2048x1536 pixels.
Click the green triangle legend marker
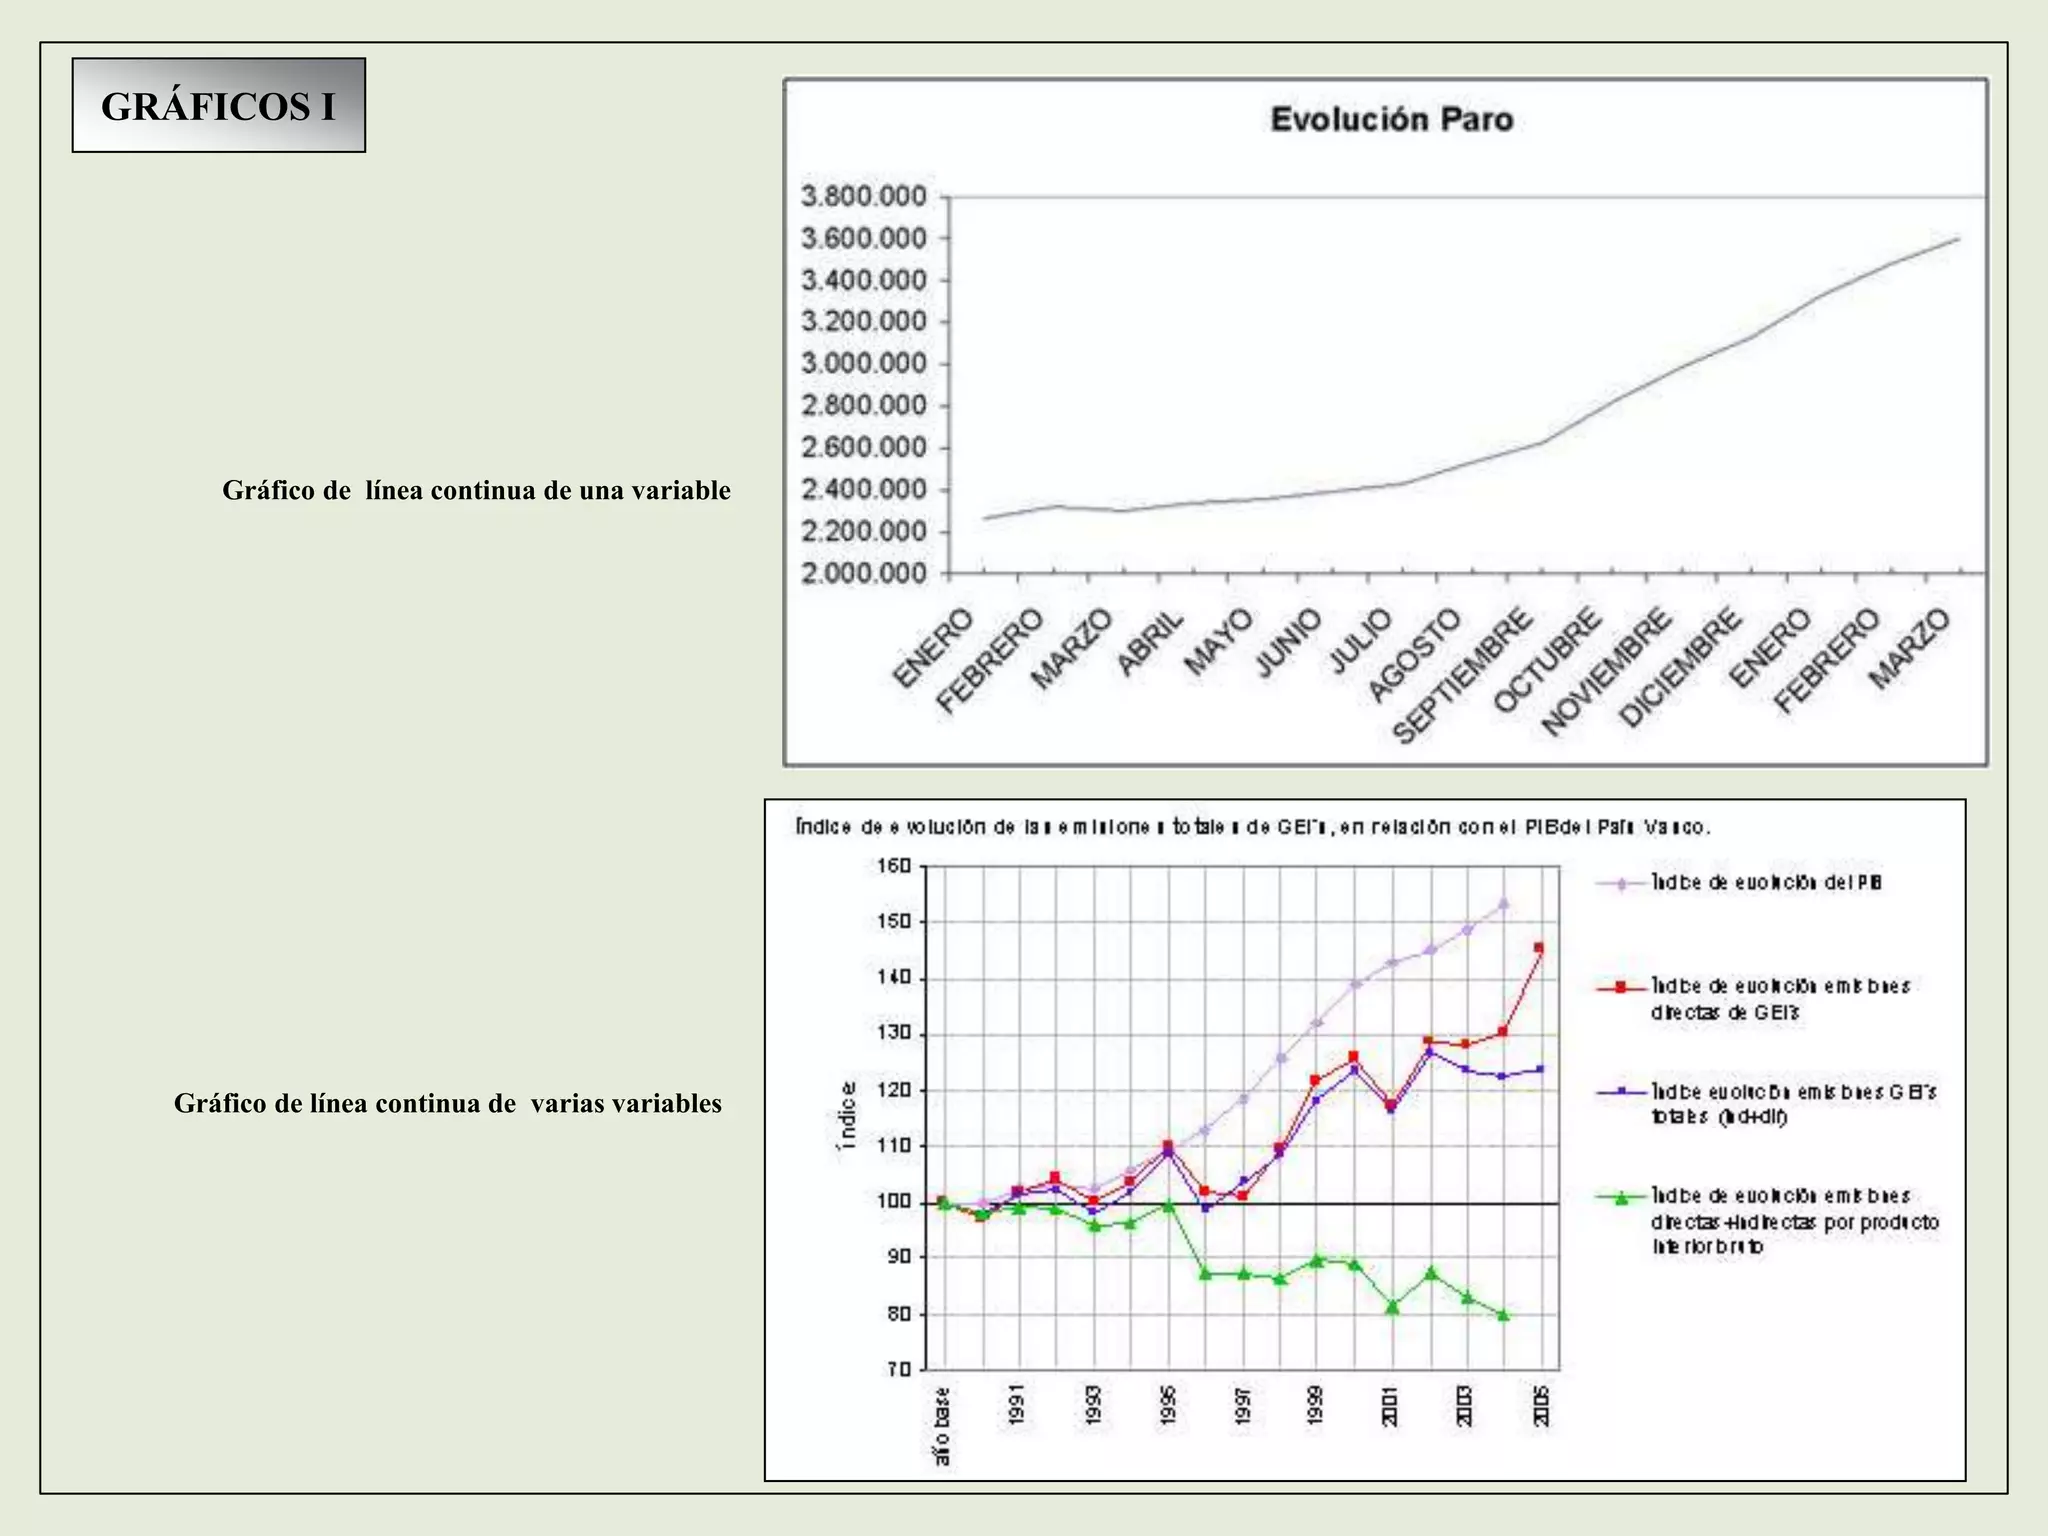pos(1621,1197)
